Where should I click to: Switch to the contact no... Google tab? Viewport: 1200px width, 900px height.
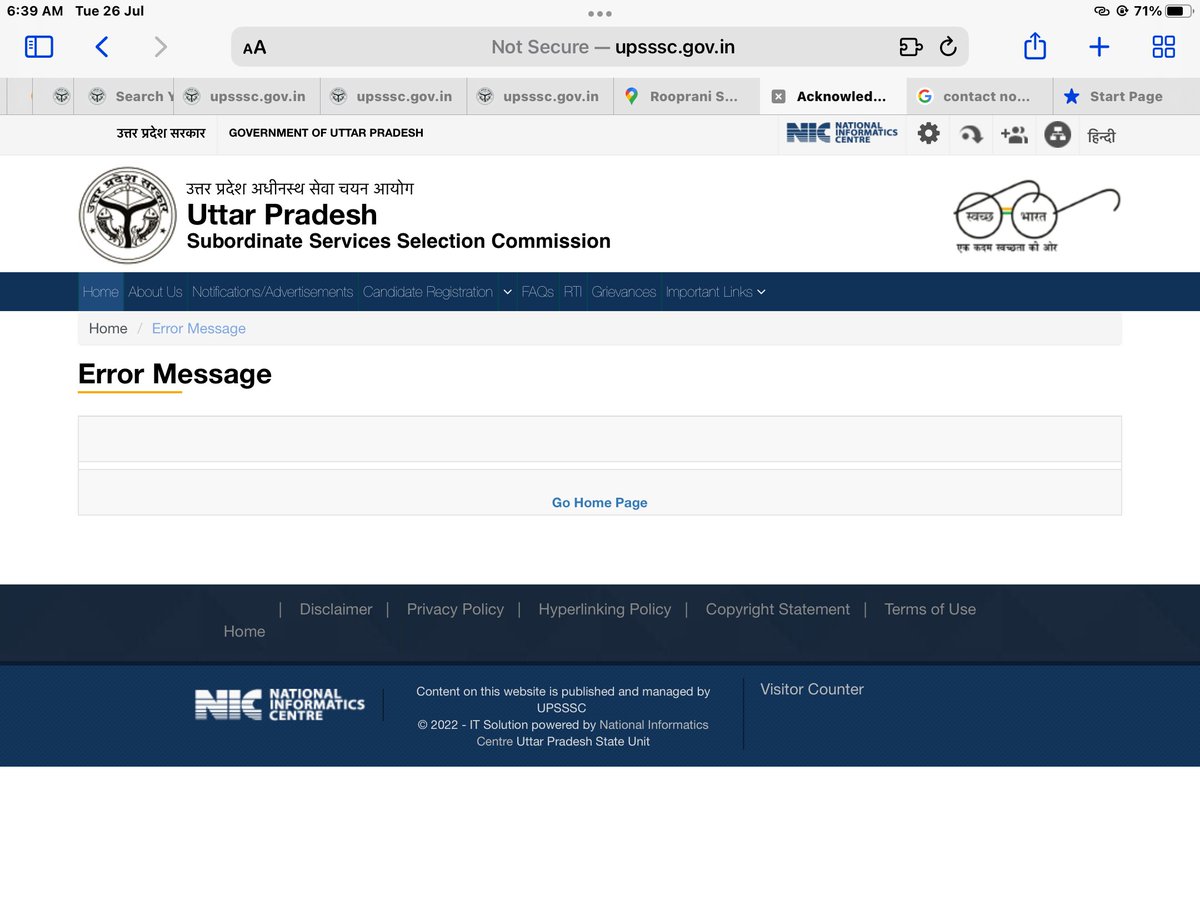click(x=980, y=96)
